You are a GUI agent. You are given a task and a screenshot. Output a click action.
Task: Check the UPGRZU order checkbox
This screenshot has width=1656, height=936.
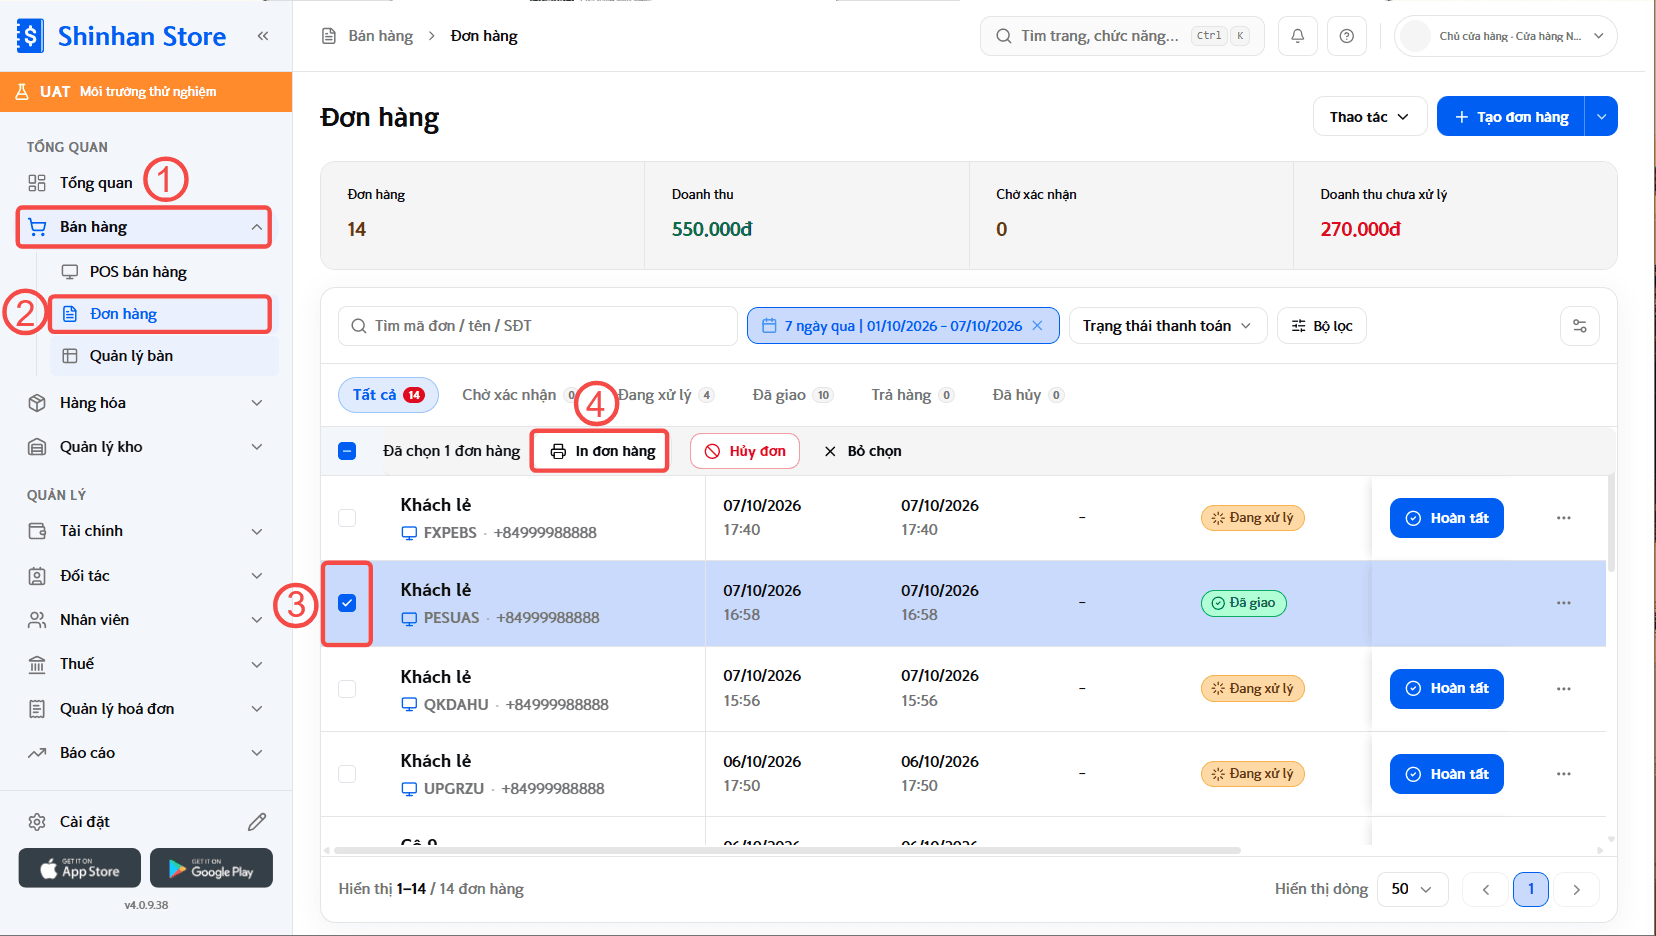[347, 774]
